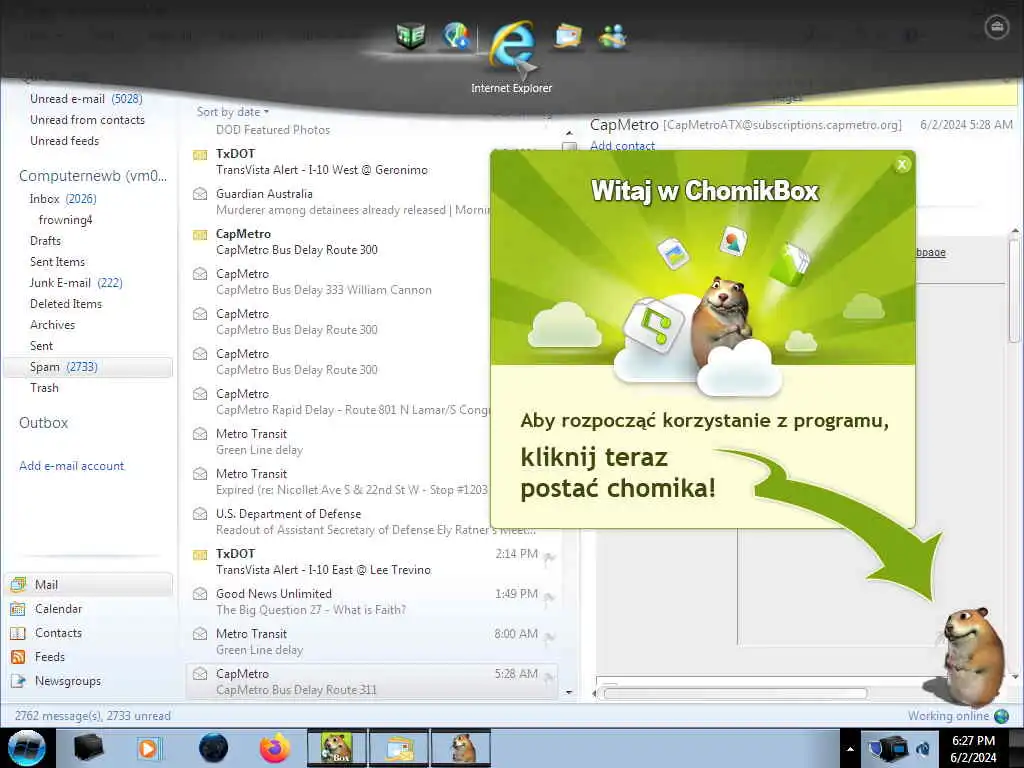
Task: Open the Trash folder
Action: pyautogui.click(x=44, y=388)
